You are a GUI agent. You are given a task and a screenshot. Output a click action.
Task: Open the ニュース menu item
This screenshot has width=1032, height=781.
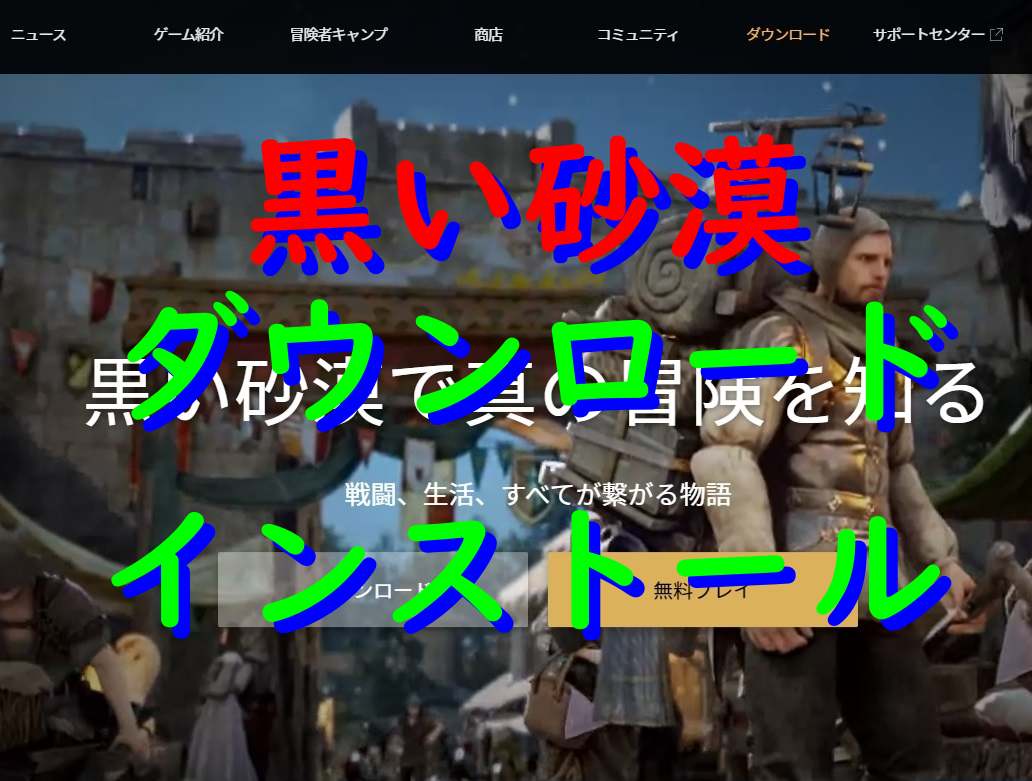tap(38, 33)
